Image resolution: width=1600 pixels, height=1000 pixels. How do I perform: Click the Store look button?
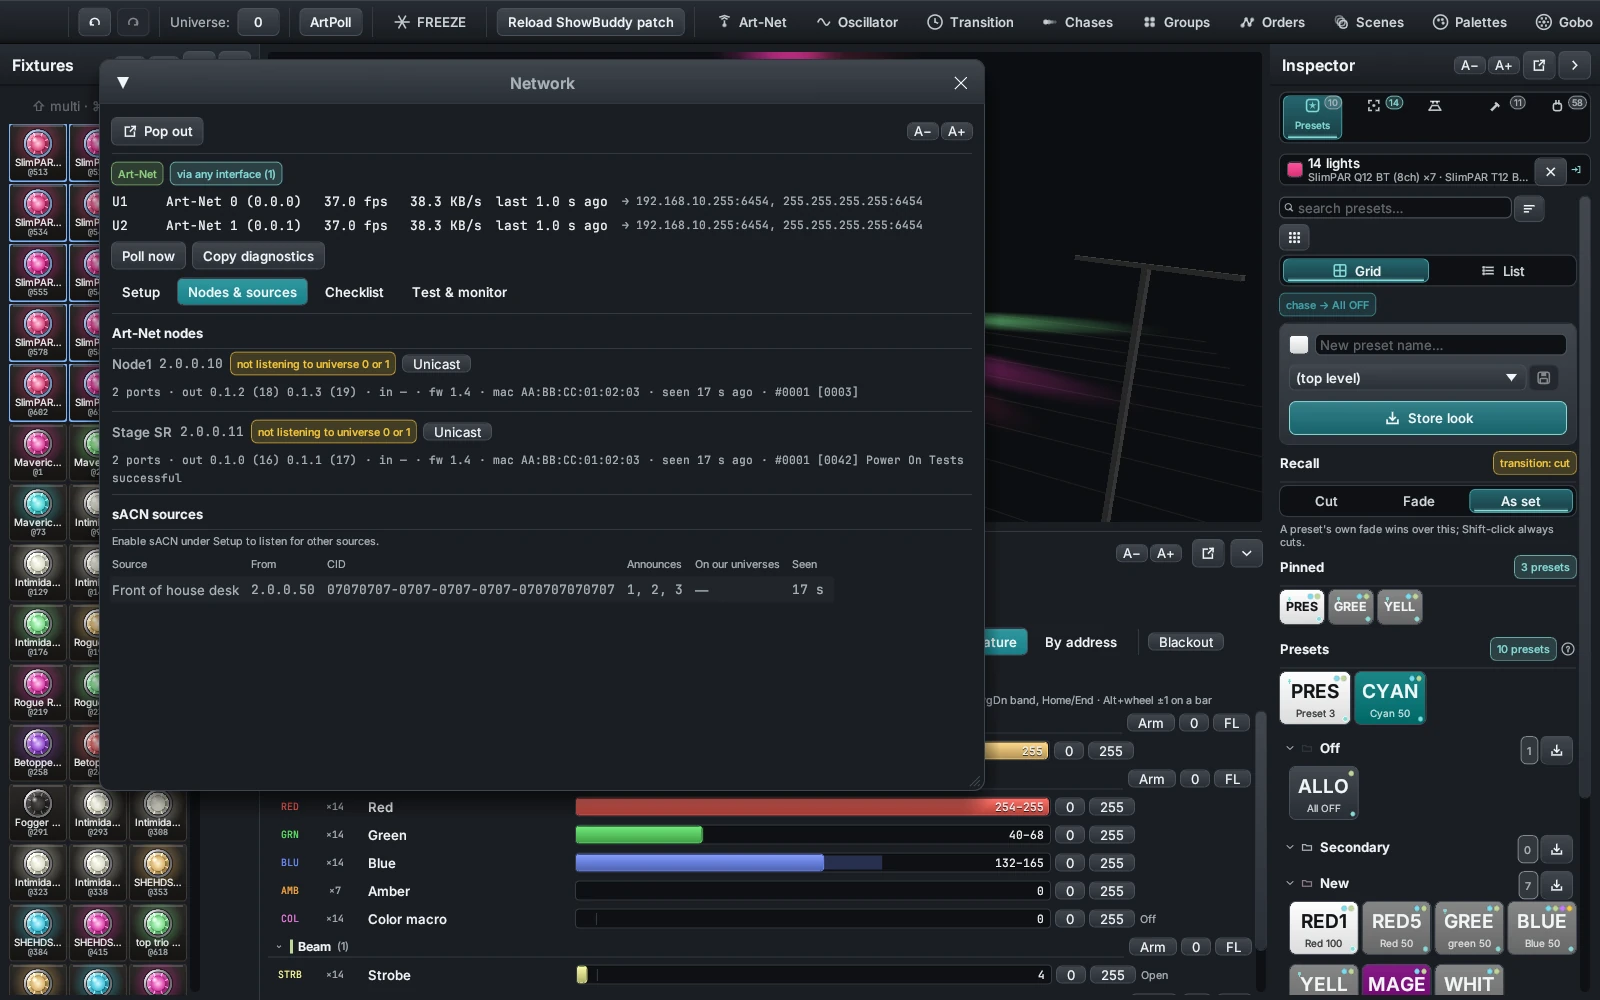(1427, 418)
